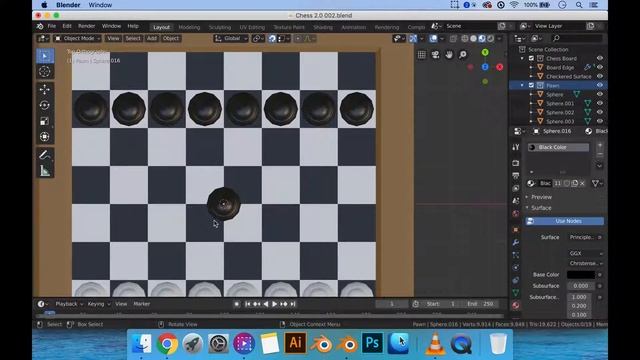Switch to the Shading workspace tab
The image size is (640, 360).
pyautogui.click(x=323, y=27)
